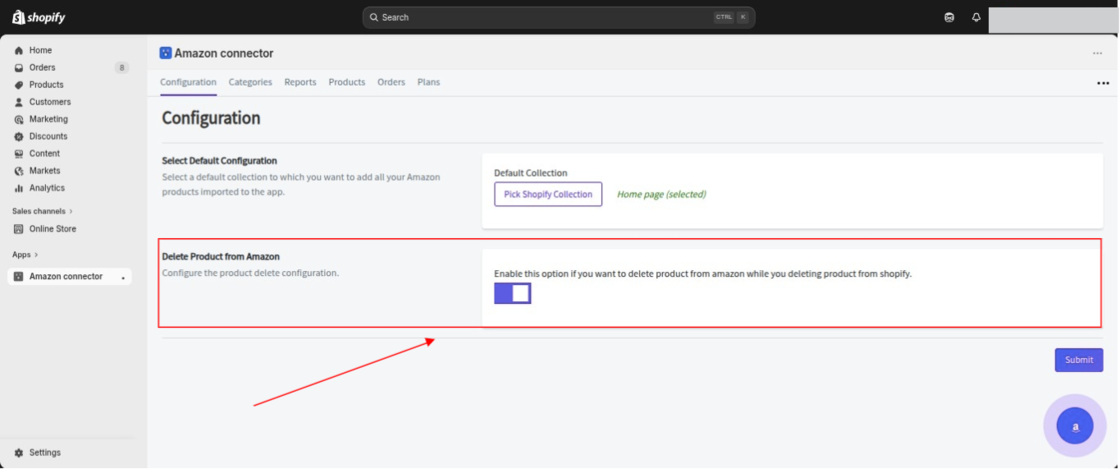Viewport: 1120px width, 469px height.
Task: Open the Products tab in Amazon connector
Action: (346, 82)
